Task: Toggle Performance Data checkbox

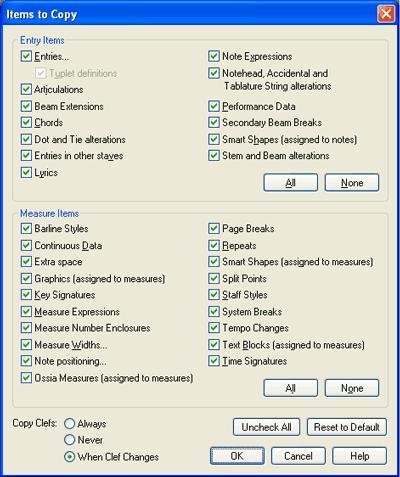Action: (x=214, y=106)
